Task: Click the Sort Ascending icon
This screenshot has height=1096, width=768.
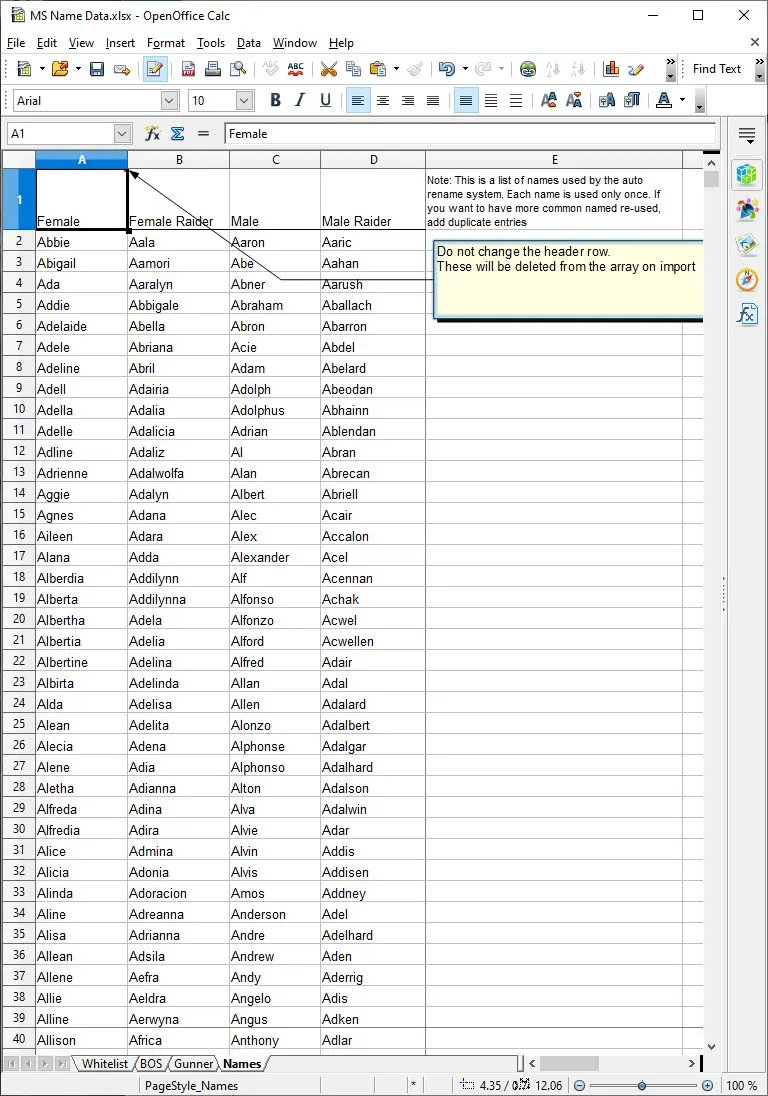Action: 553,68
